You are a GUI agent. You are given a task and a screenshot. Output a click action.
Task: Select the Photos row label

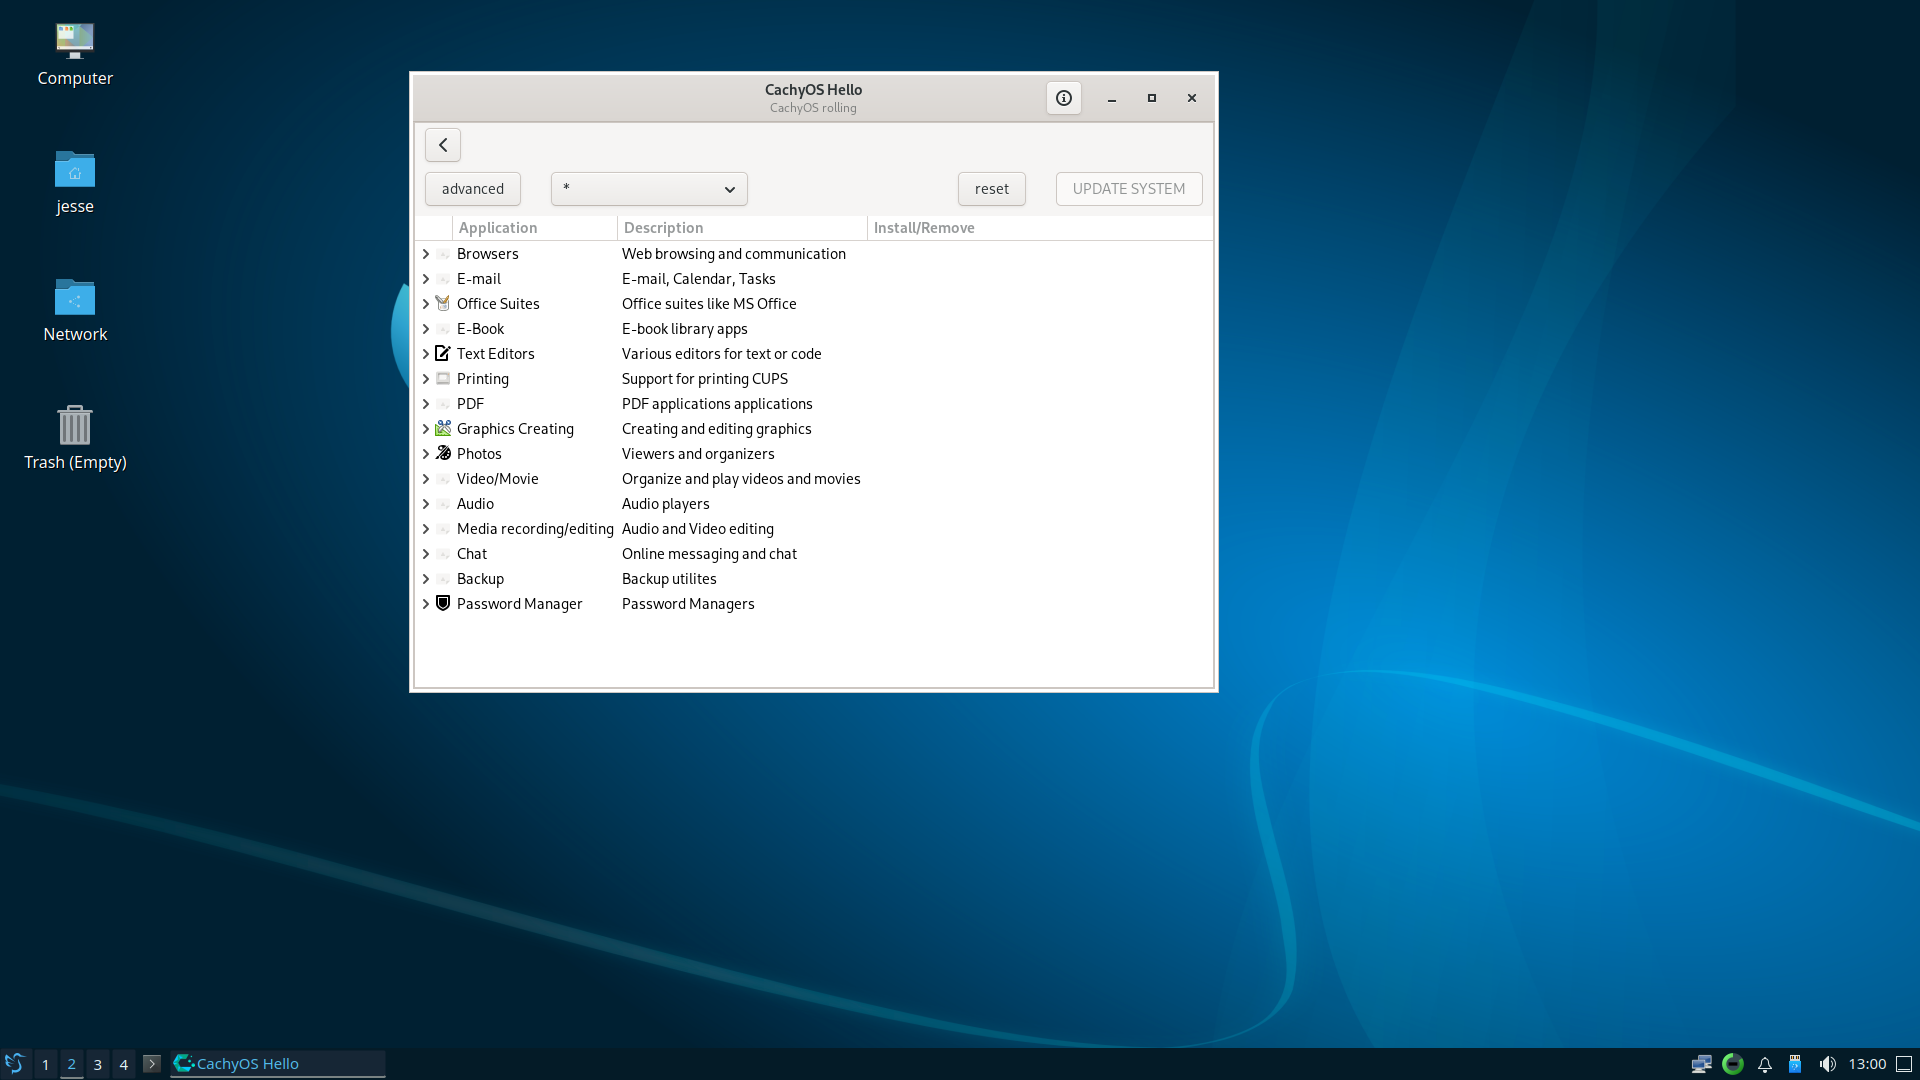[x=479, y=454]
